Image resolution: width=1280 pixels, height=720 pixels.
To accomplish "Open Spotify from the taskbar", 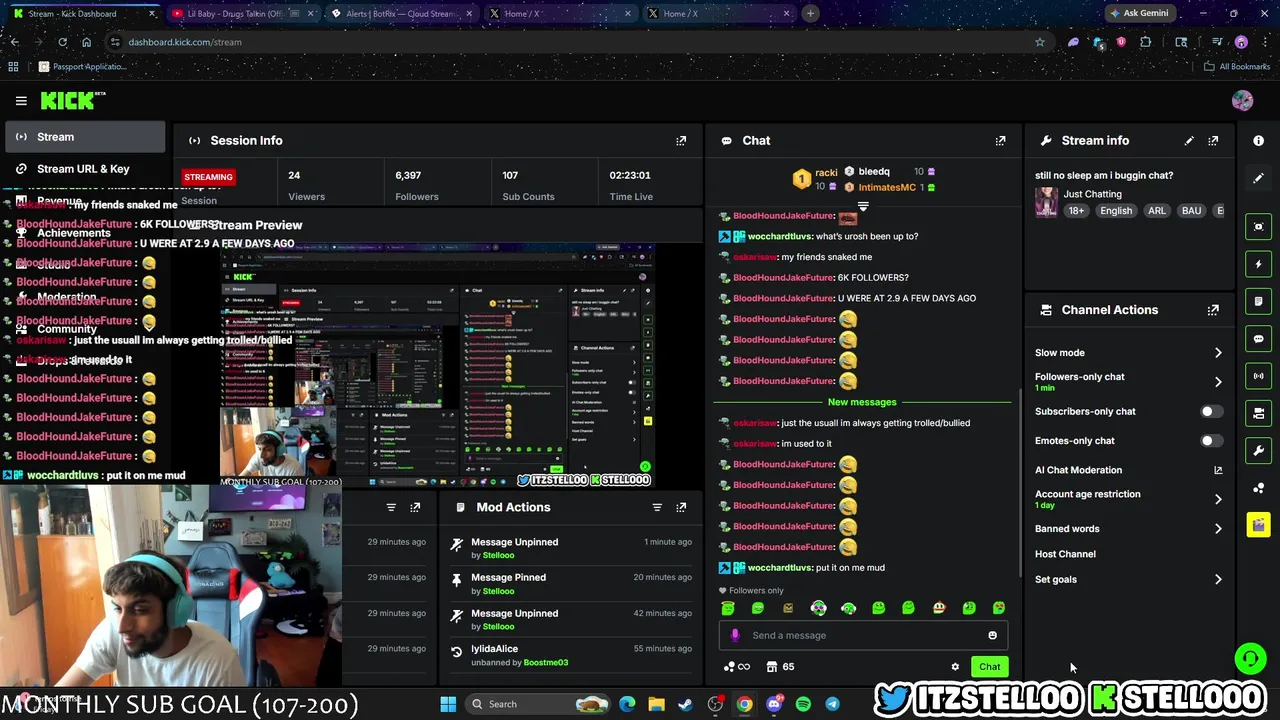I will pos(803,704).
